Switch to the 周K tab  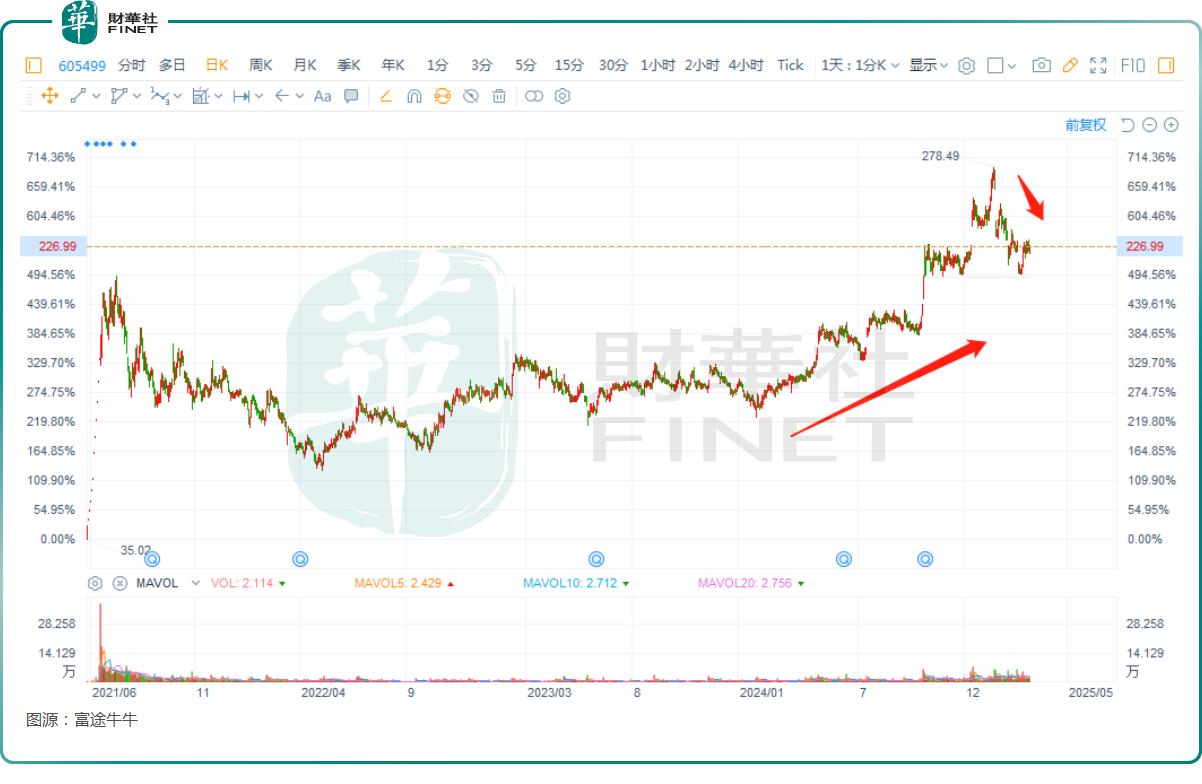tap(261, 65)
